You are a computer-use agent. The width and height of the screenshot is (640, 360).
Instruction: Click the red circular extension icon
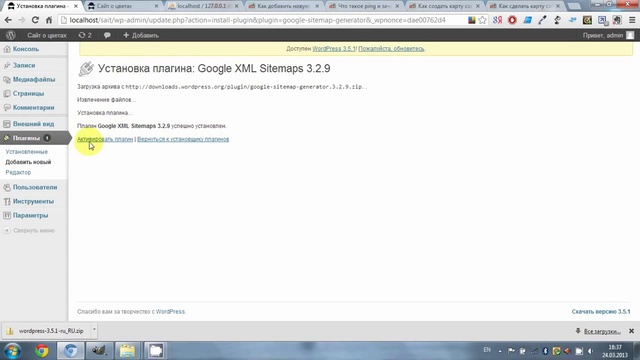tap(512, 20)
